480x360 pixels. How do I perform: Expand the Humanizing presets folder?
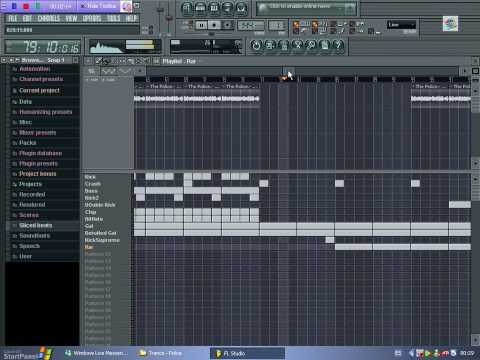(46, 112)
